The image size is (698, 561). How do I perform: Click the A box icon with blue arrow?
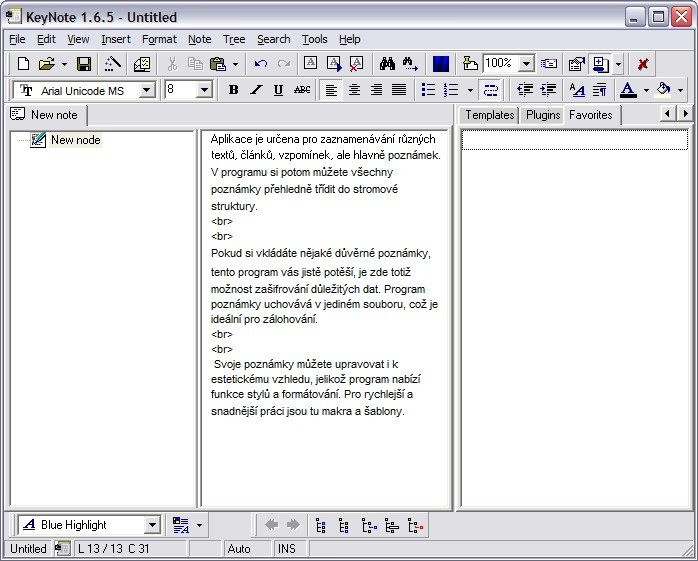pyautogui.click(x=334, y=64)
